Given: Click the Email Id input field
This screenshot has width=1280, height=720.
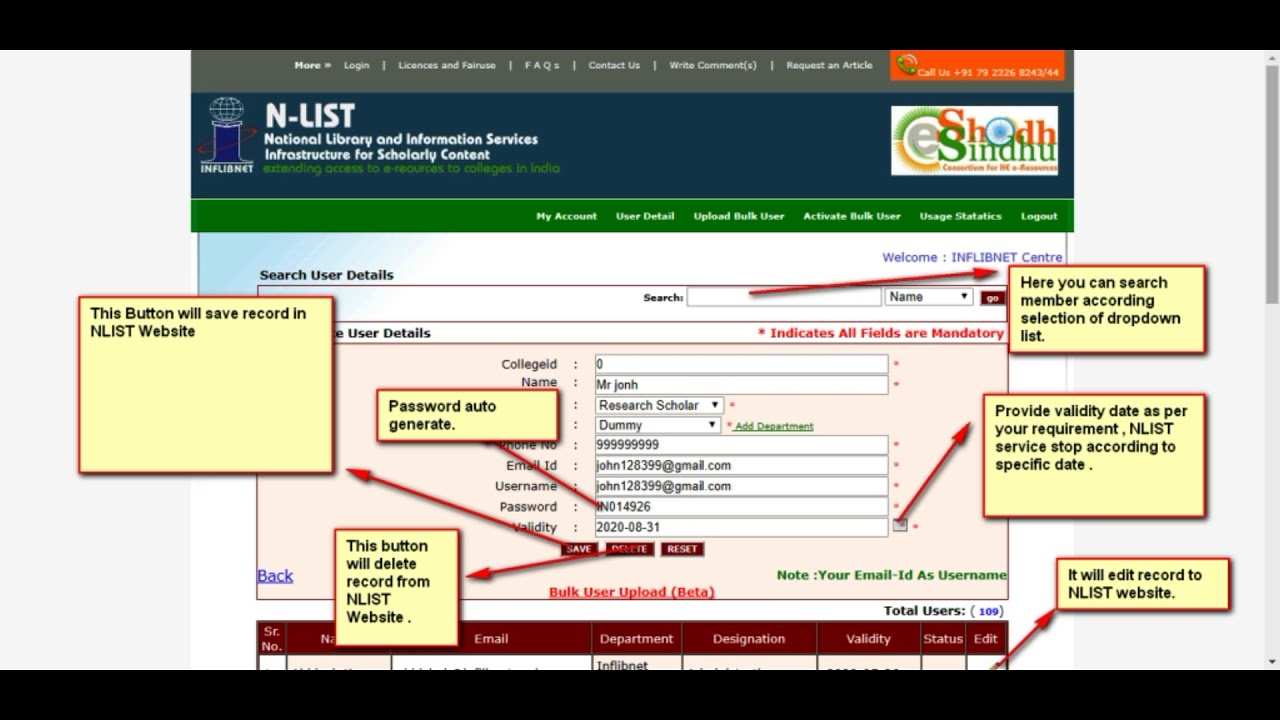Looking at the screenshot, I should [x=741, y=465].
